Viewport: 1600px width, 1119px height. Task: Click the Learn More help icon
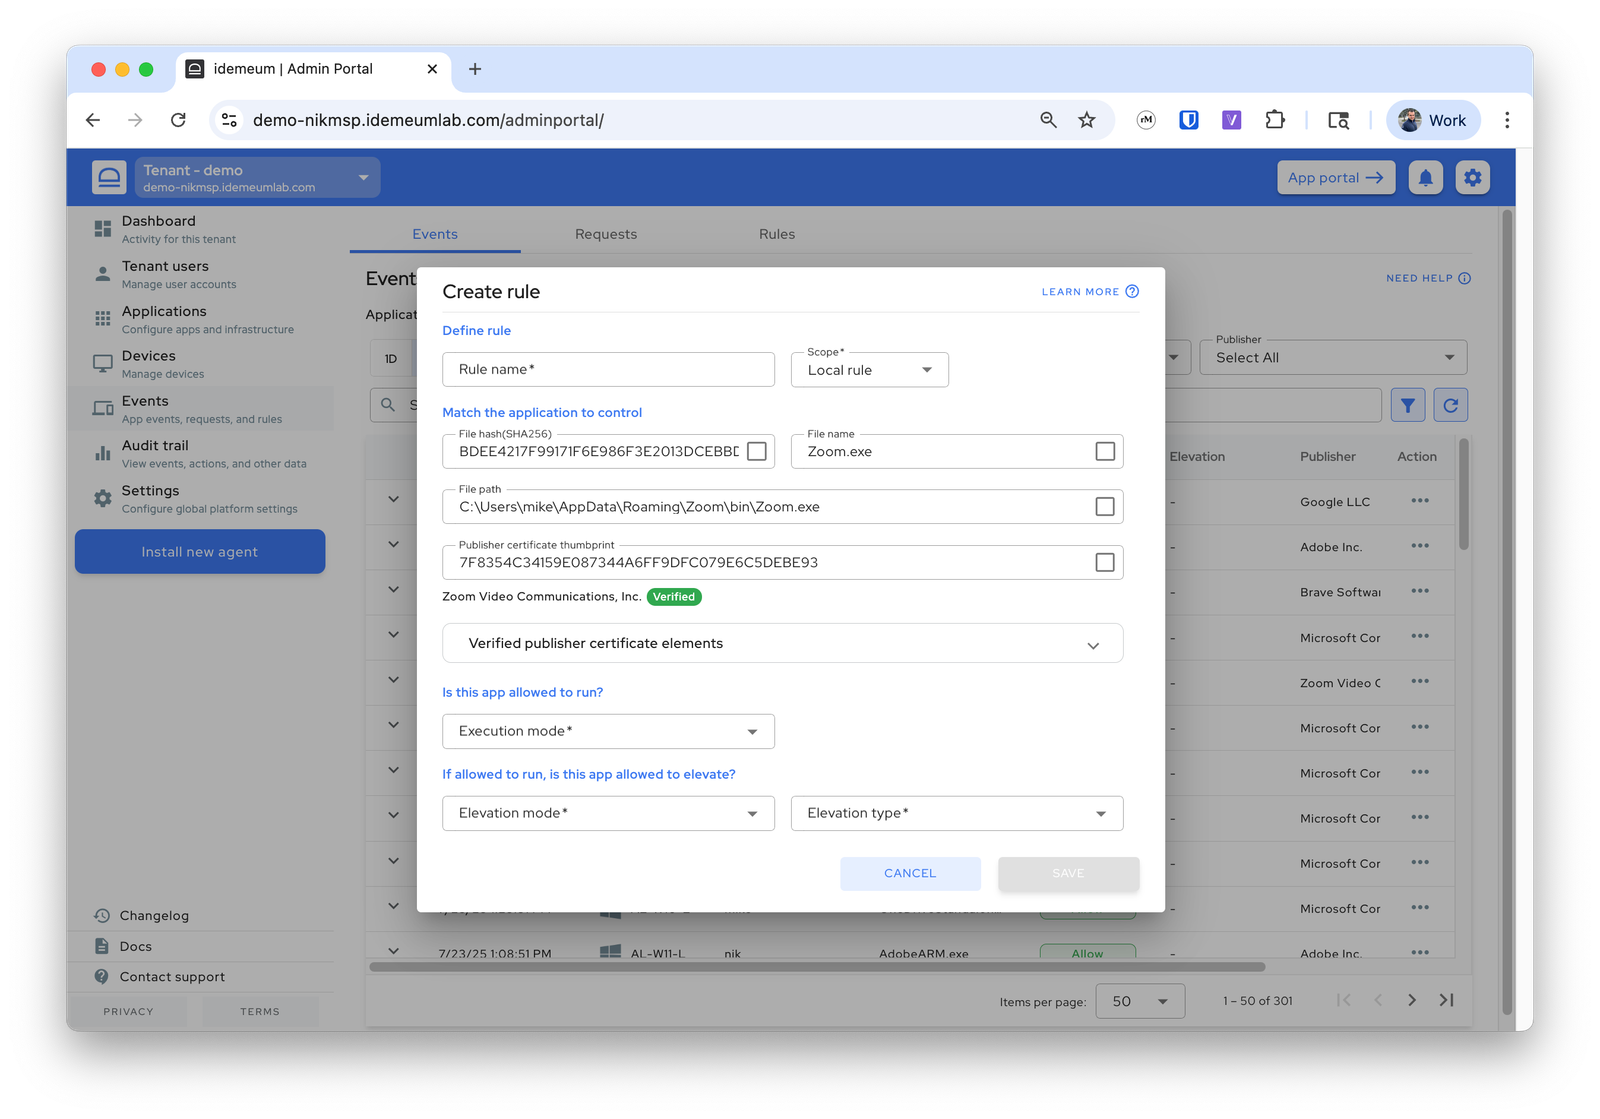[1132, 291]
